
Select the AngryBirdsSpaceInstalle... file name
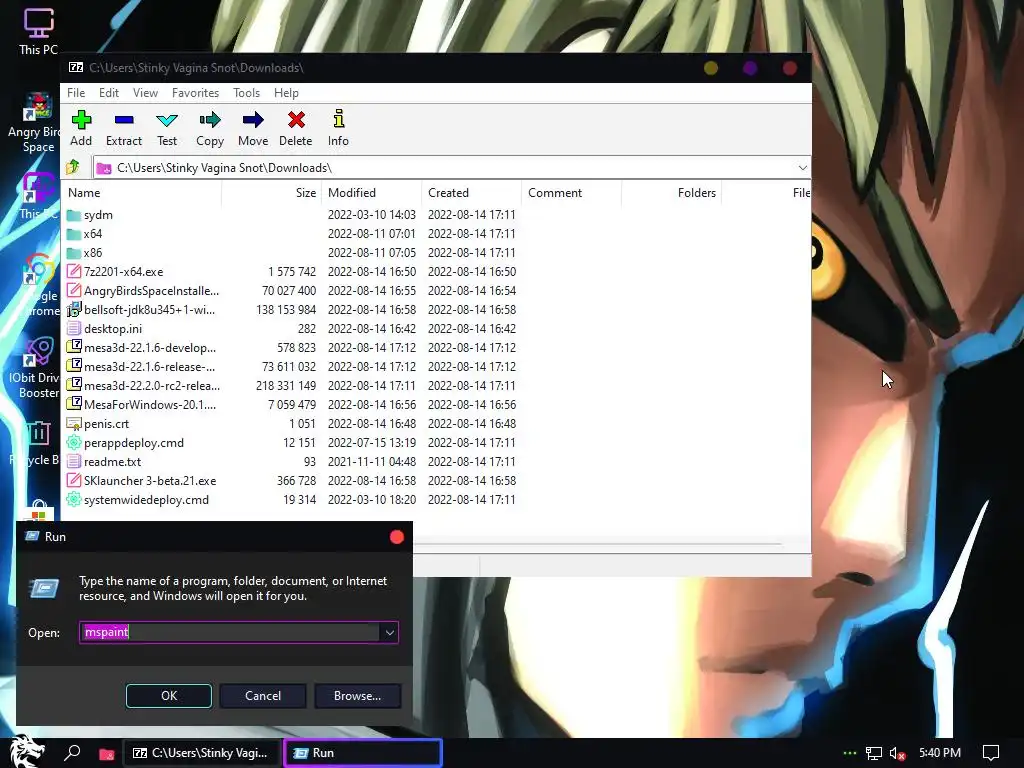tap(152, 291)
